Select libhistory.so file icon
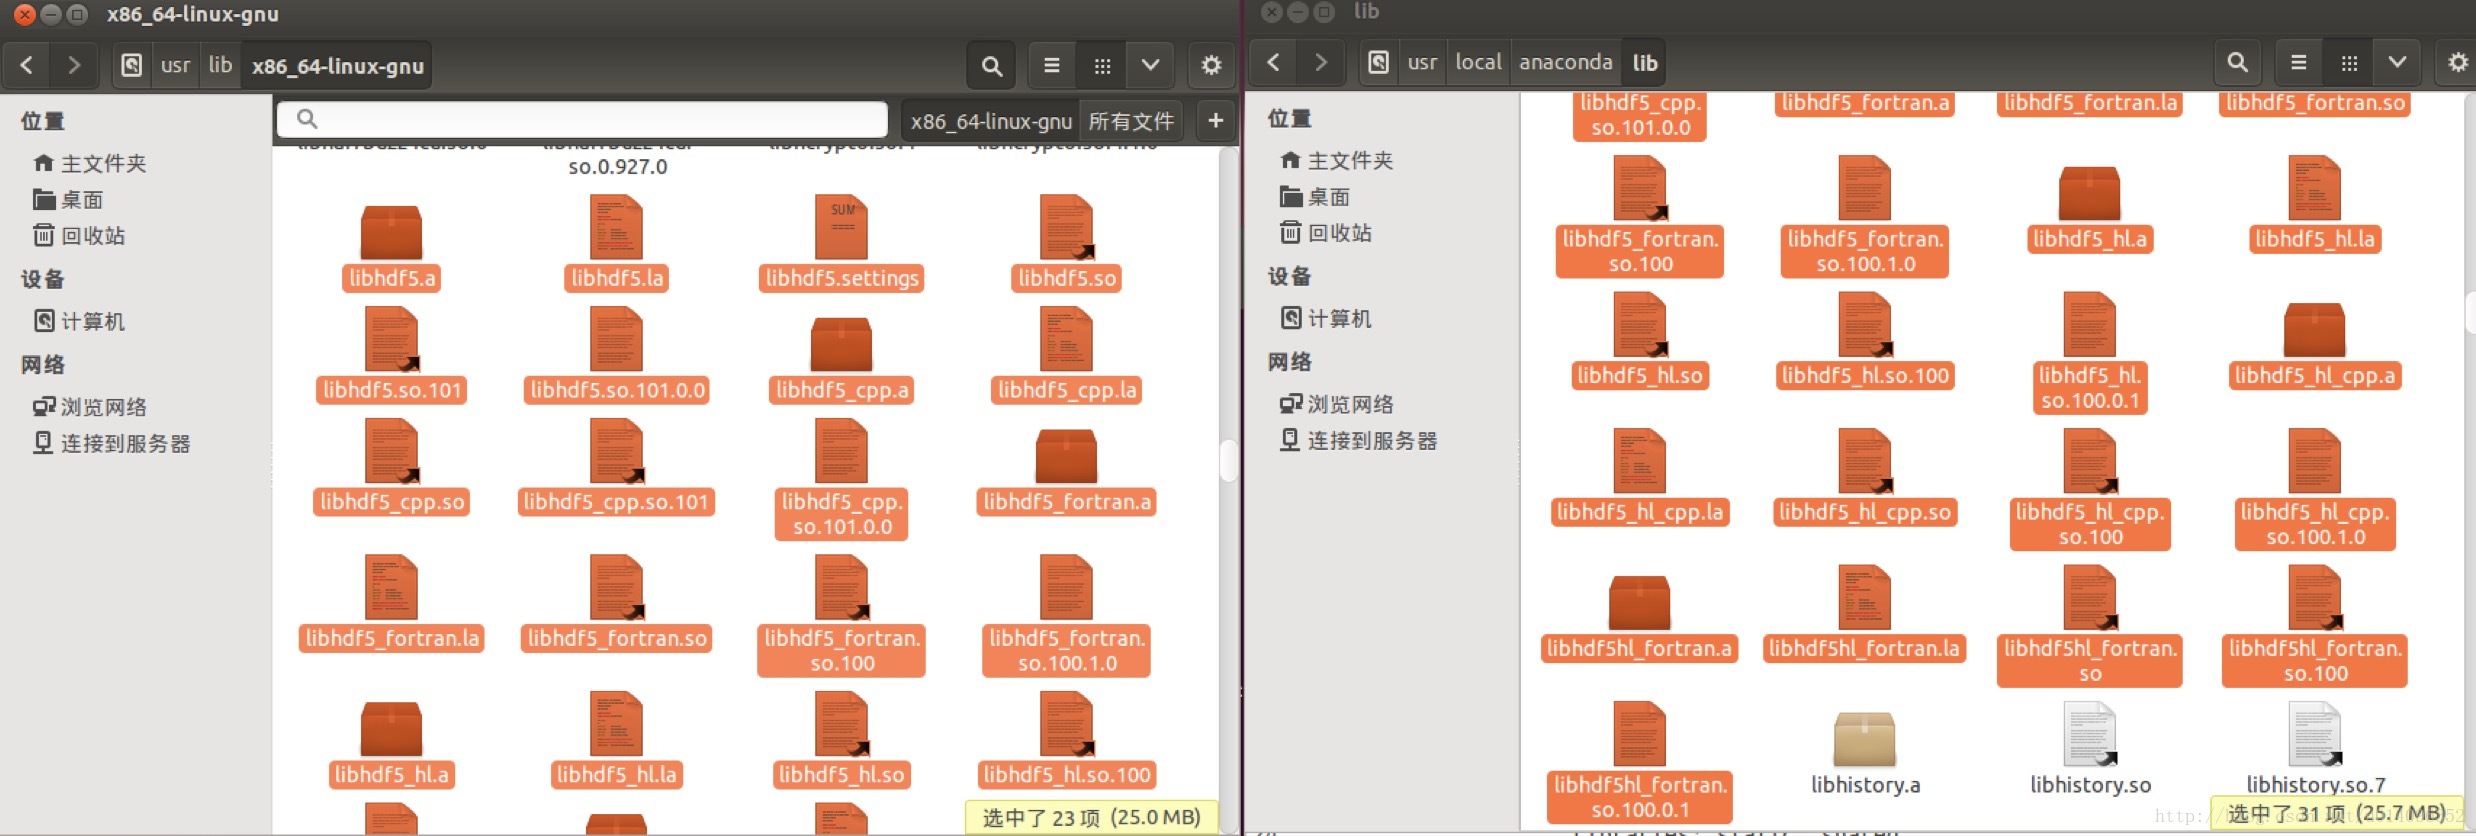Viewport: 2476px width, 836px height. point(2090,734)
